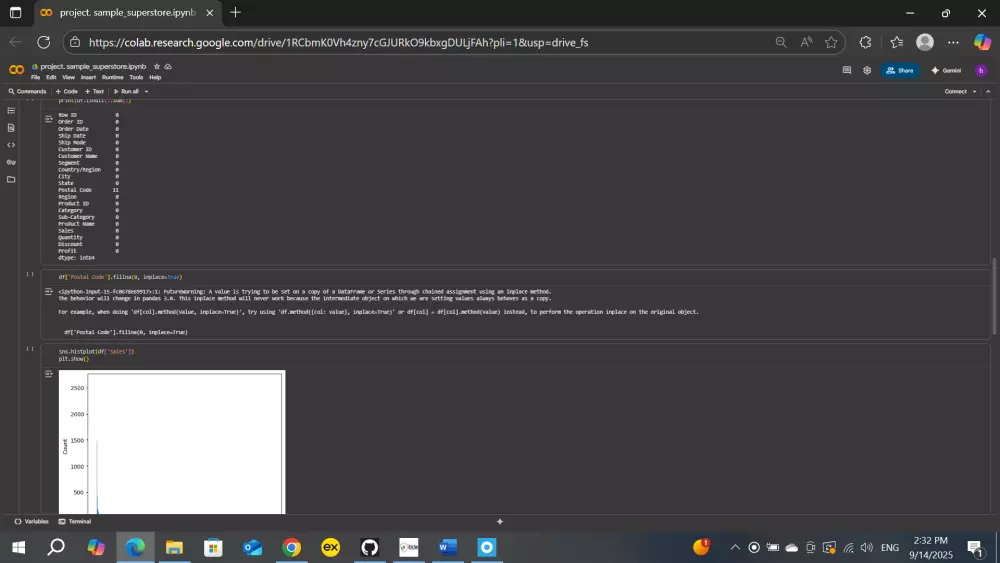1000x563 pixels.
Task: Collapse the header with chevron up
Action: pyautogui.click(x=989, y=91)
